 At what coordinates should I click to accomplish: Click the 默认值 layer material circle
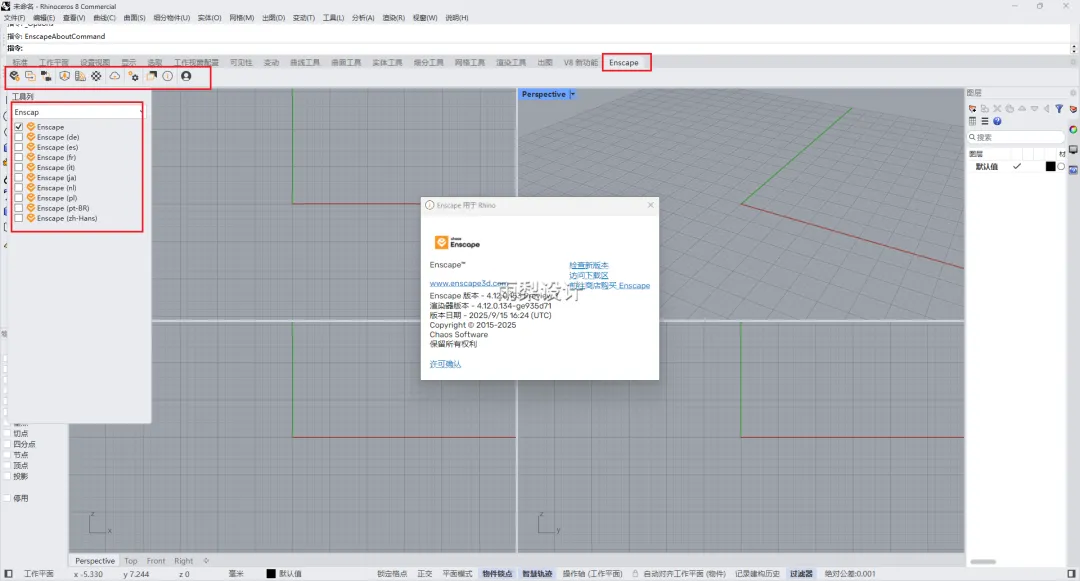pos(1061,167)
